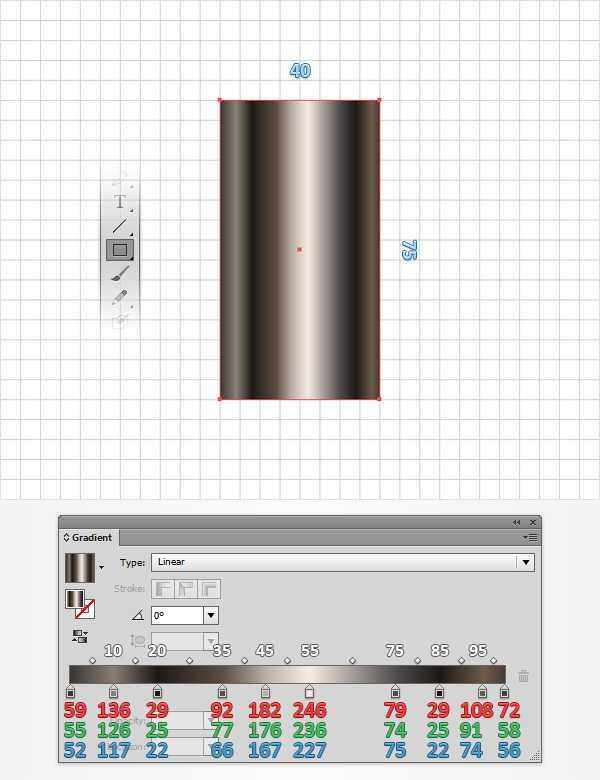Collapse the Gradient panel with double arrows
The height and width of the screenshot is (780, 600).
516,522
